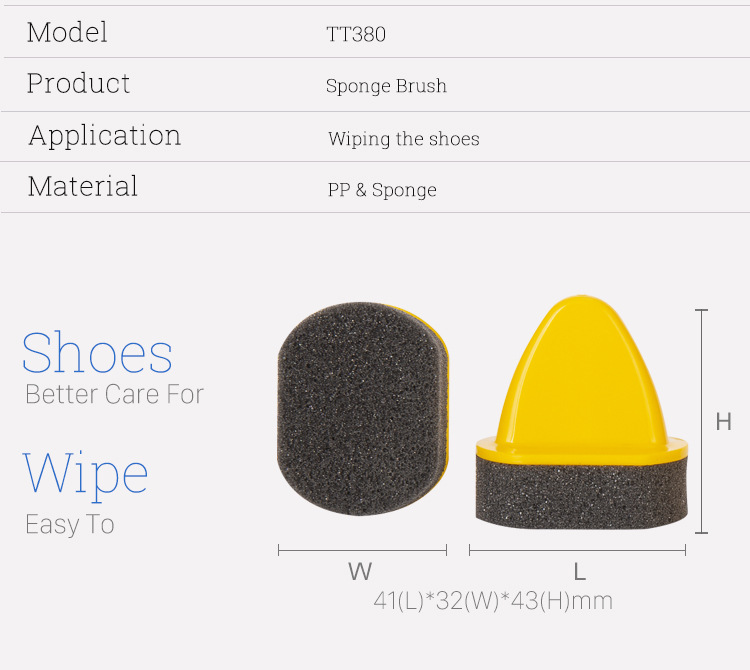
Task: Click the Material row label
Action: 83,186
